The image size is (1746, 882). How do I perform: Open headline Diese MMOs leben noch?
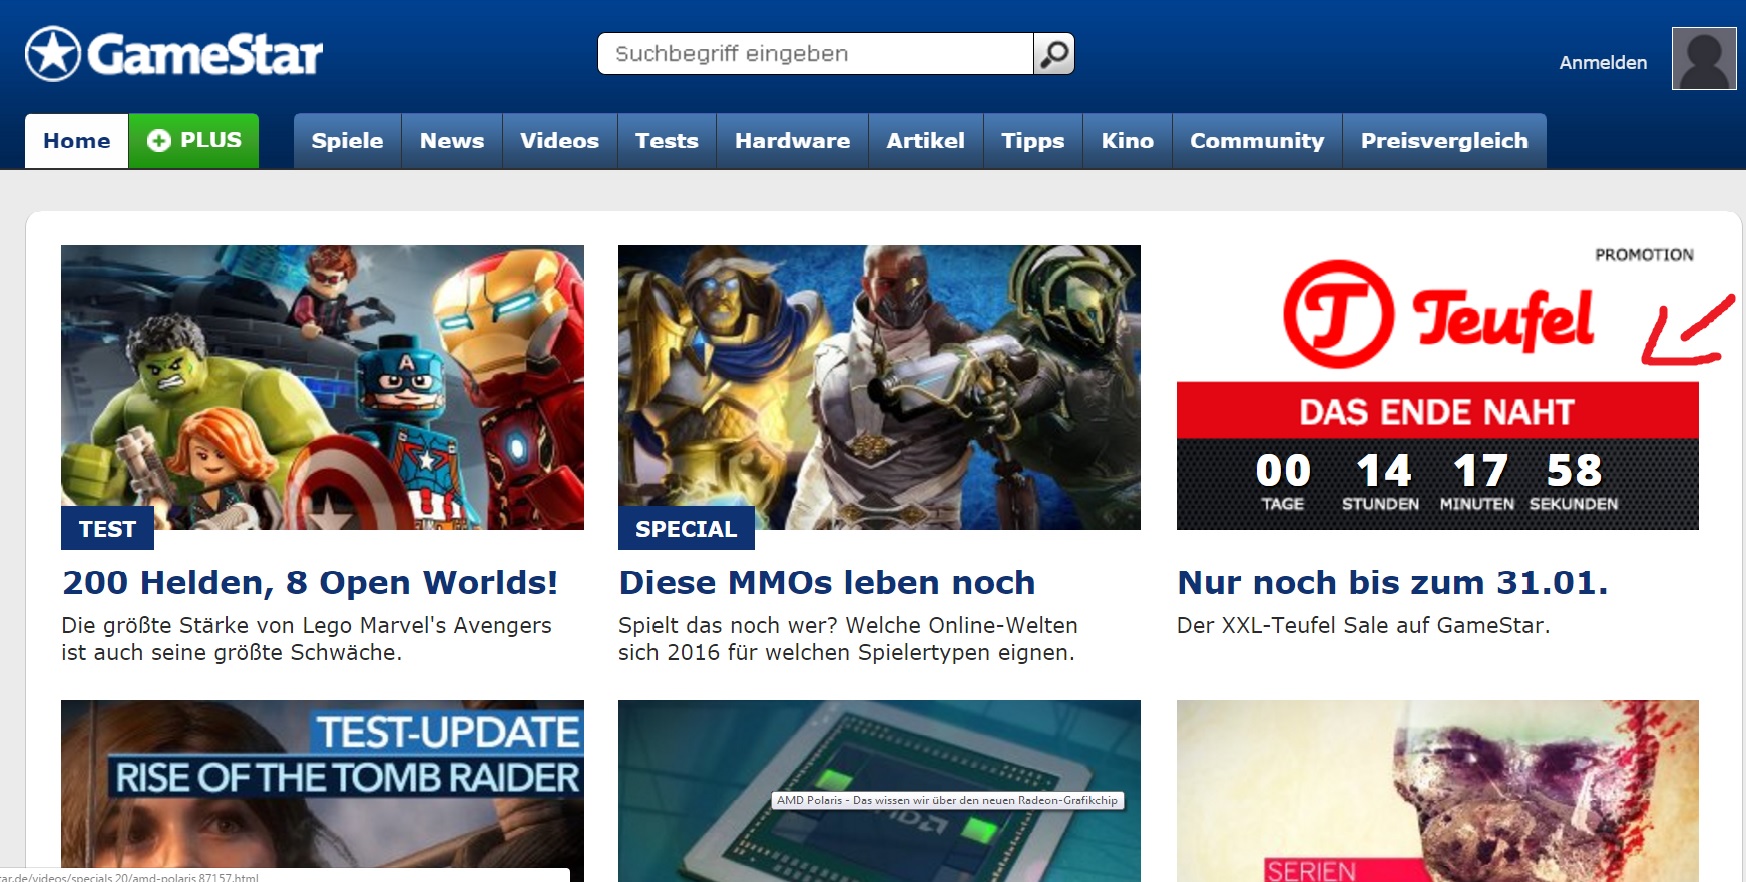pos(827,582)
